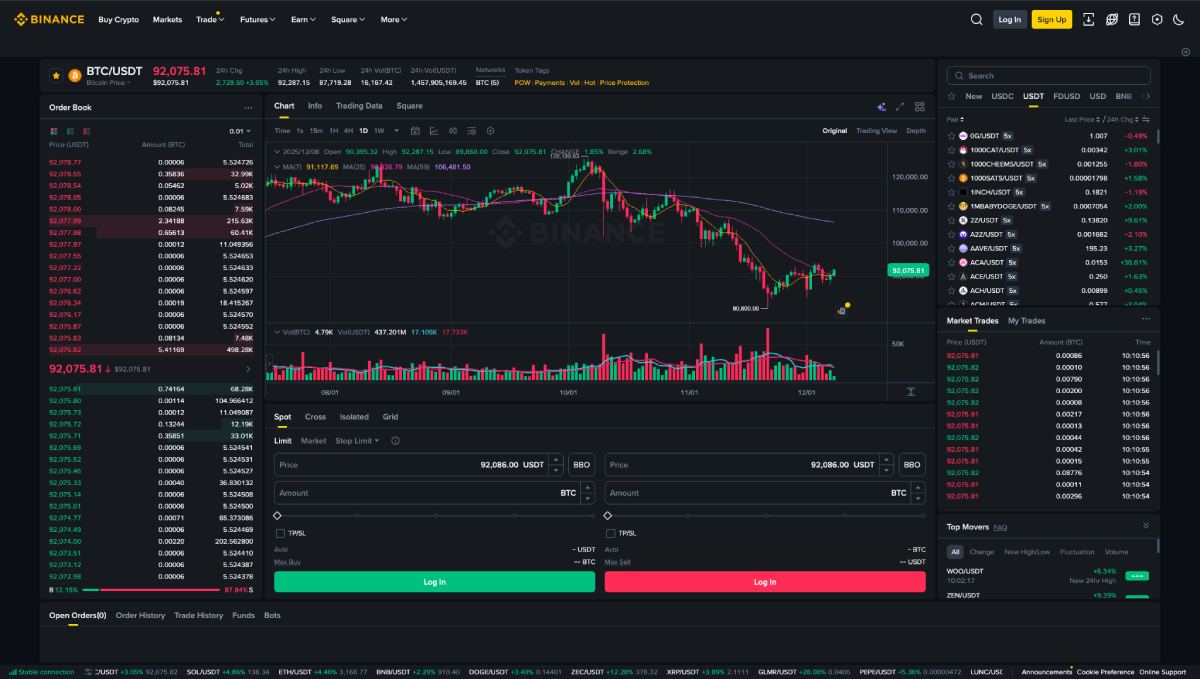Open order book 0.01 precision dropdown

point(240,131)
